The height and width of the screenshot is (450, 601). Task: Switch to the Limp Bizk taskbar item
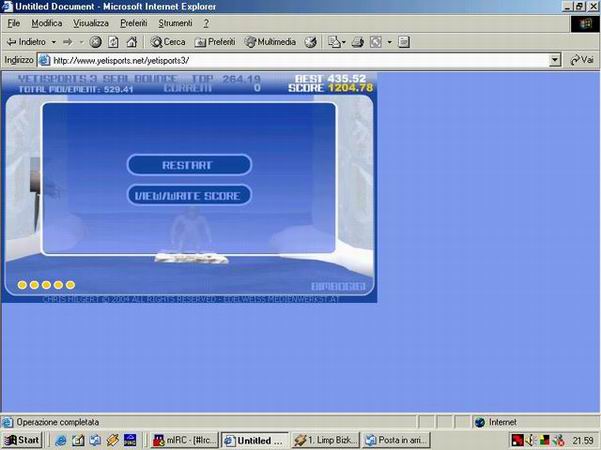point(325,440)
